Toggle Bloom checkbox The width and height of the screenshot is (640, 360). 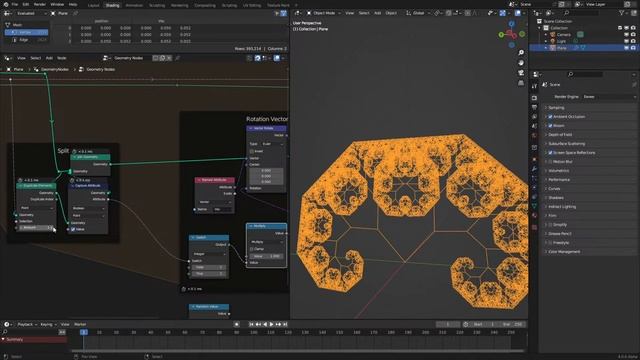[550, 126]
